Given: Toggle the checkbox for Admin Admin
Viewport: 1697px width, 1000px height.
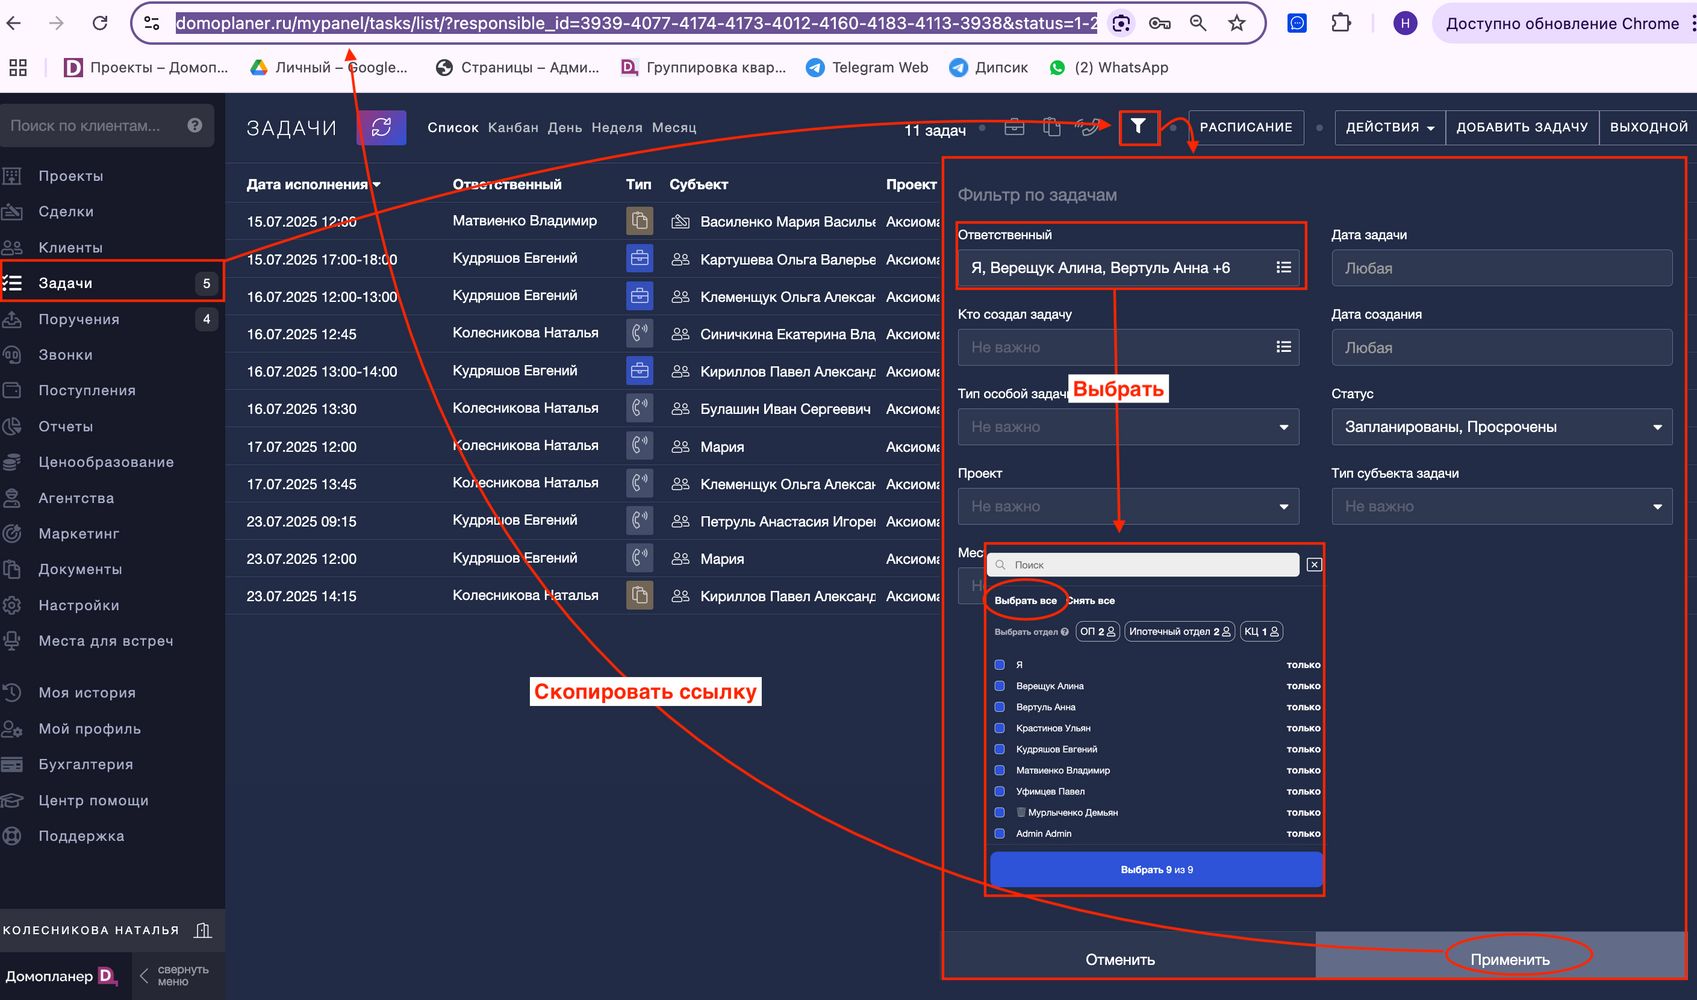Looking at the screenshot, I should click(x=999, y=833).
